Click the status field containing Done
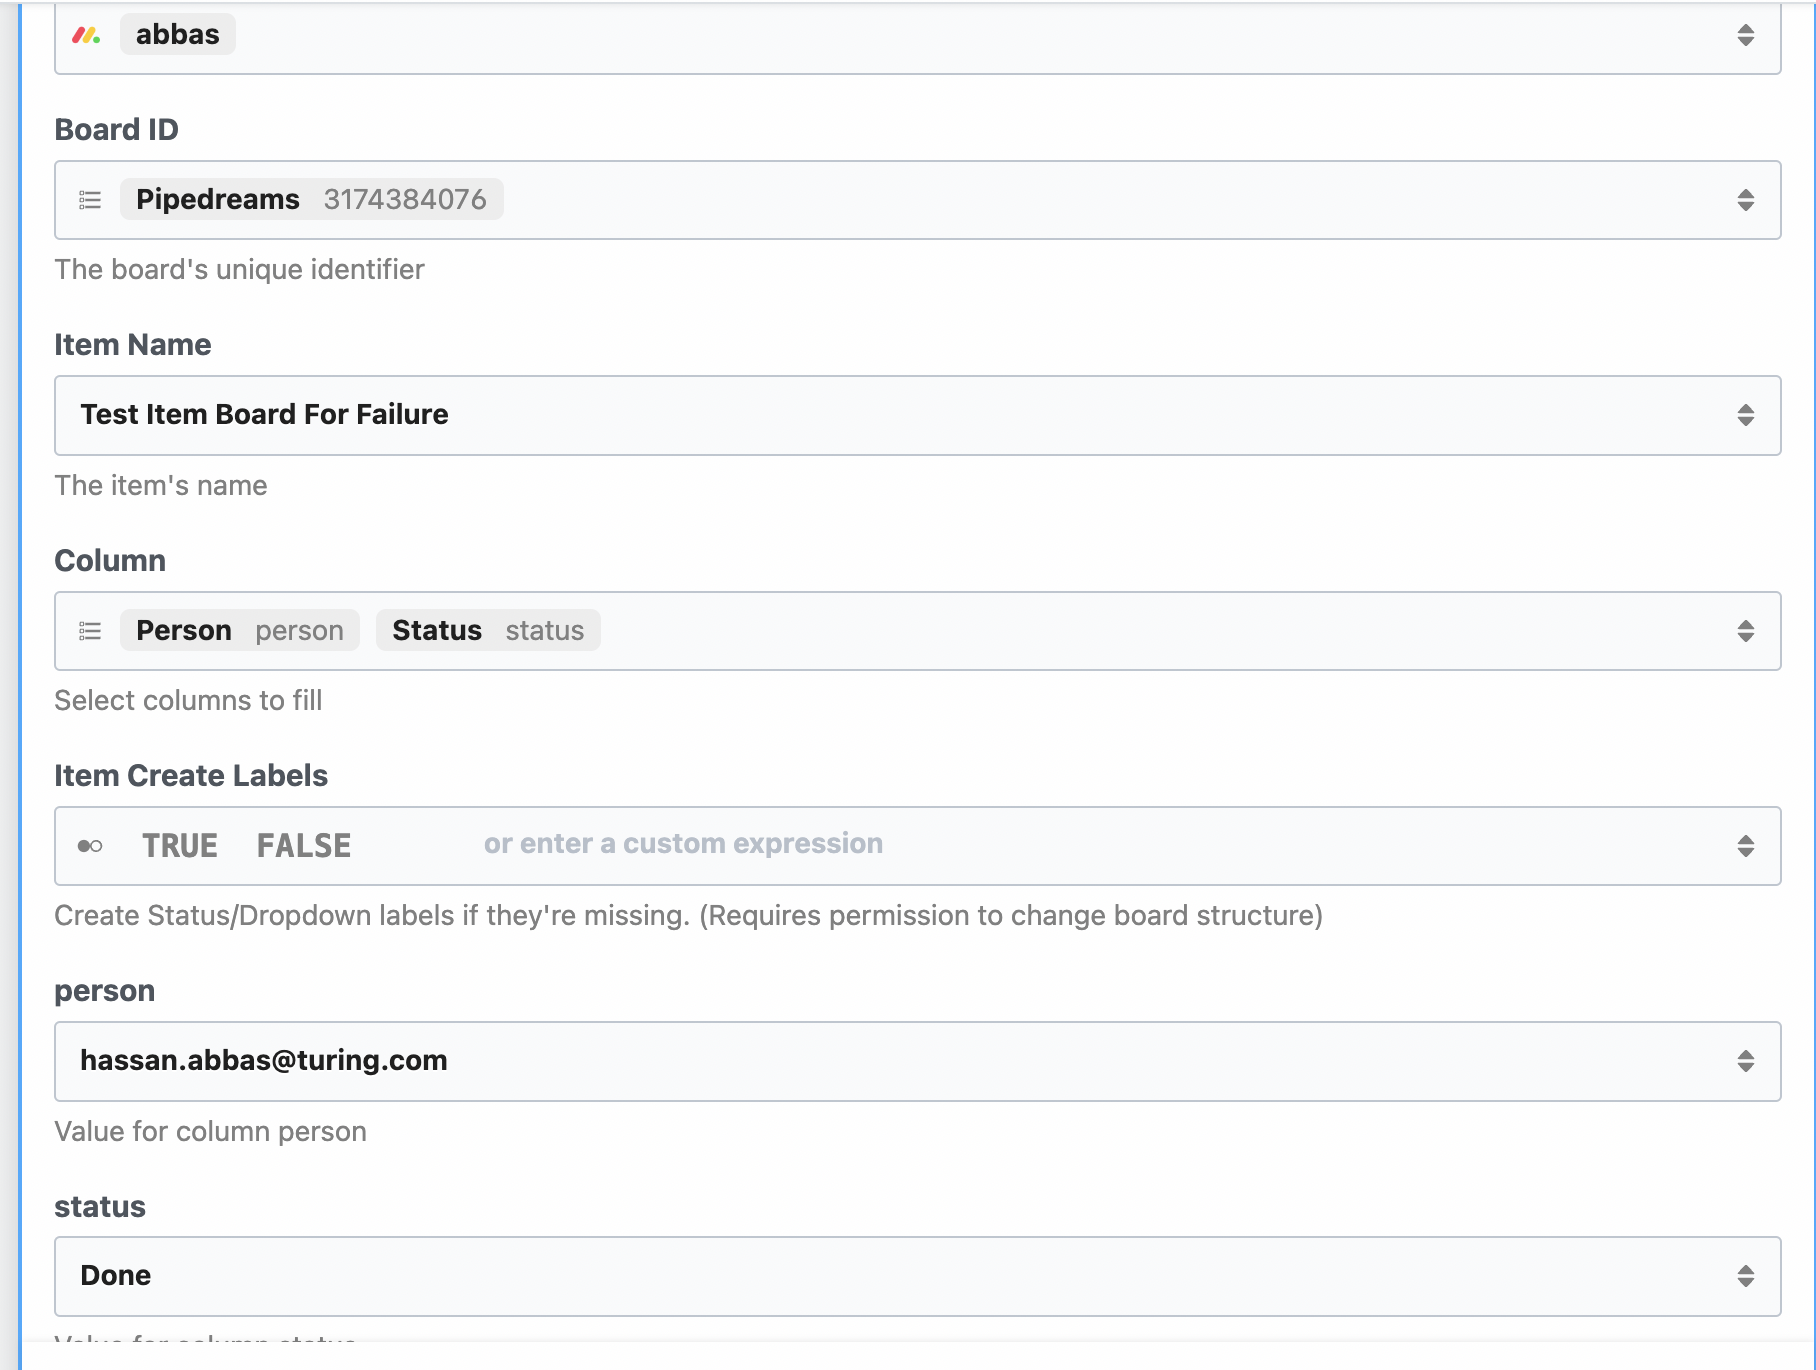Viewport: 1816px width, 1370px height. point(918,1276)
